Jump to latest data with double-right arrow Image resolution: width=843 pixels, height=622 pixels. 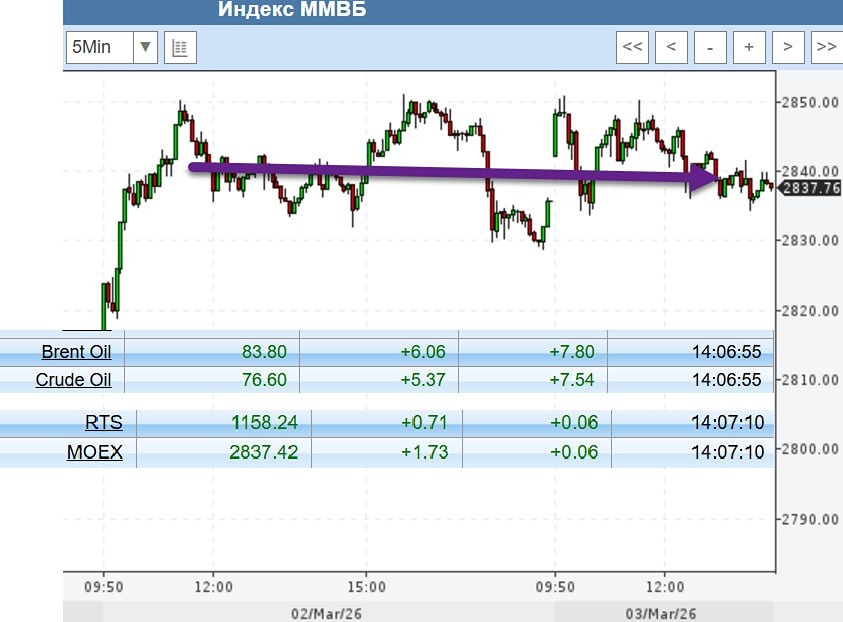[x=827, y=47]
